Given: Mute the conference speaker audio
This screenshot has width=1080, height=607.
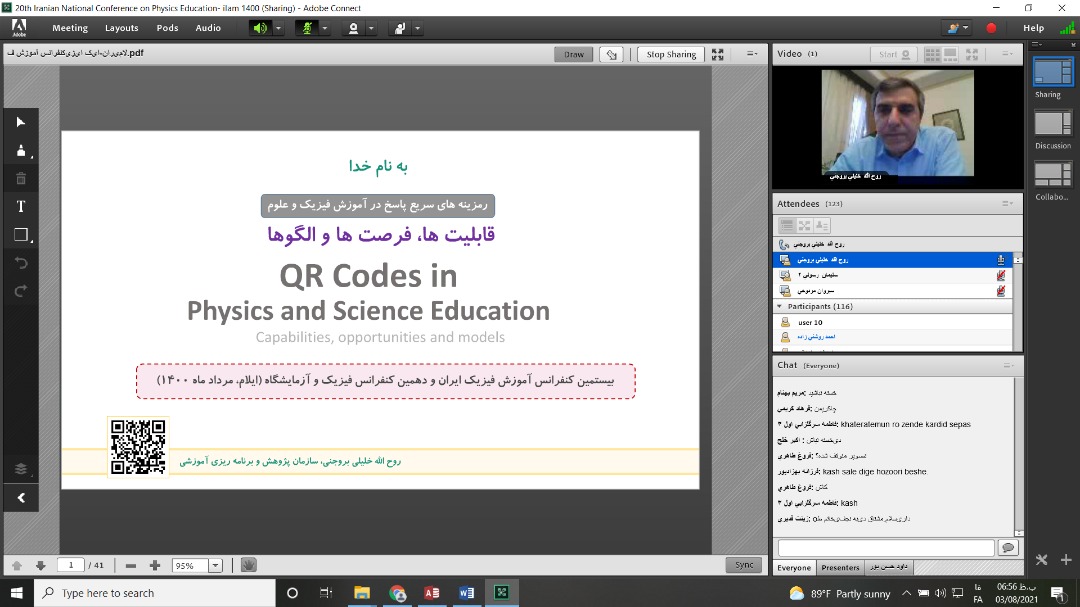Looking at the screenshot, I should pos(260,28).
